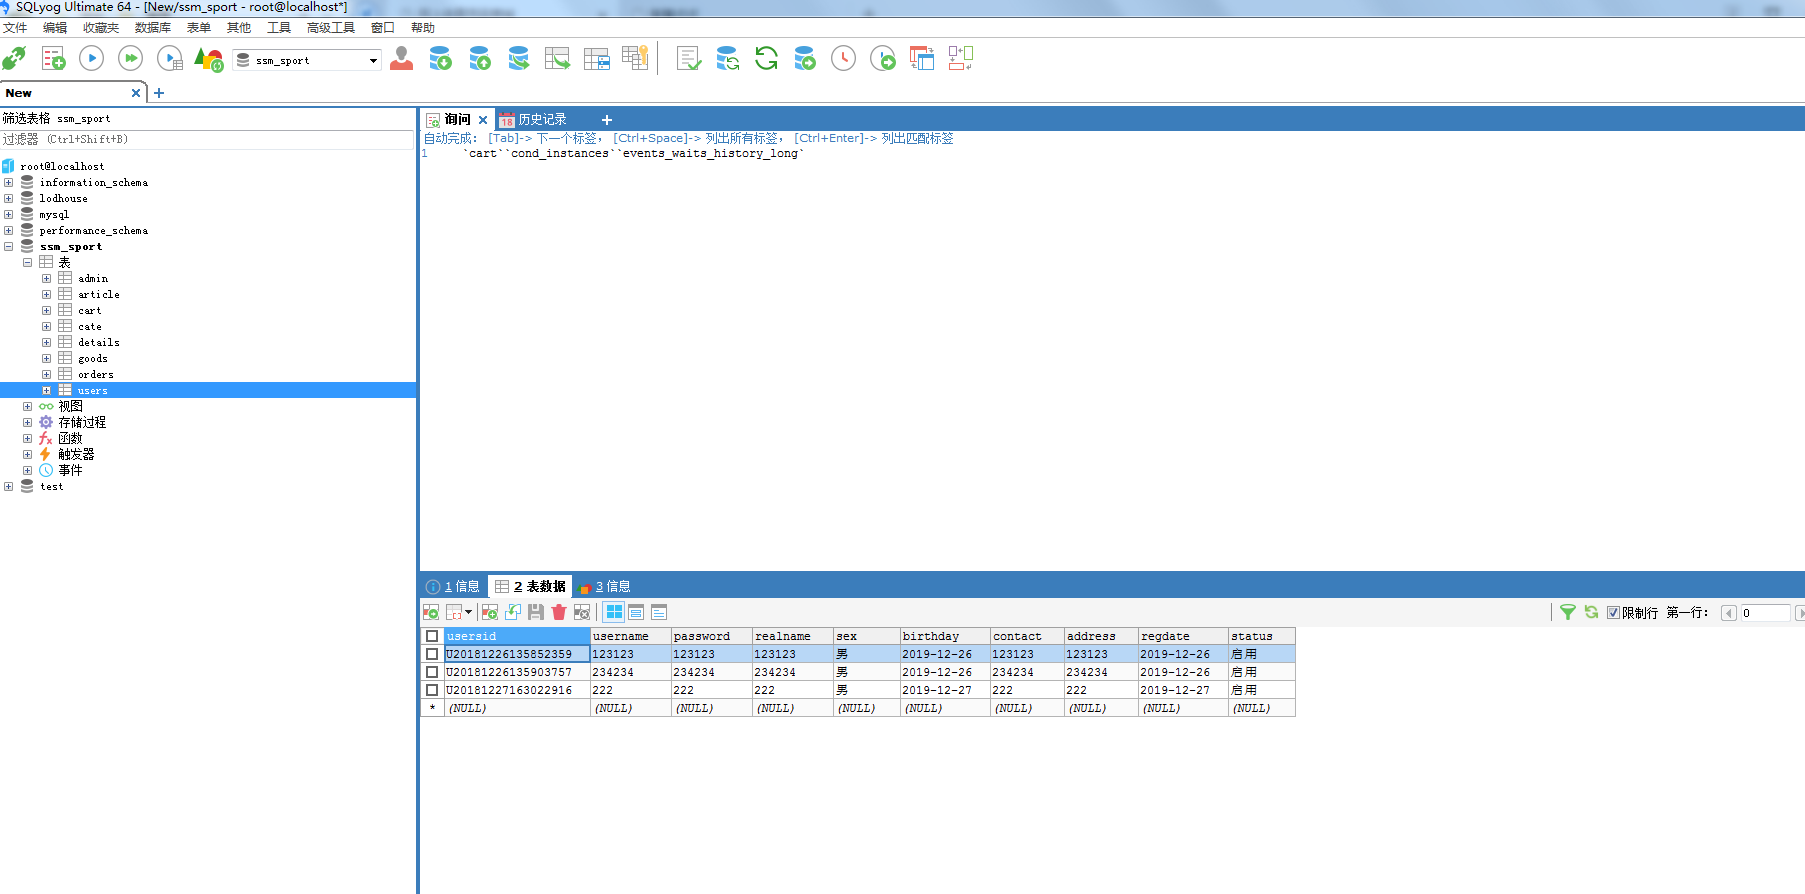The image size is (1805, 894).
Task: Add a new query tab with plus button
Action: coord(606,120)
